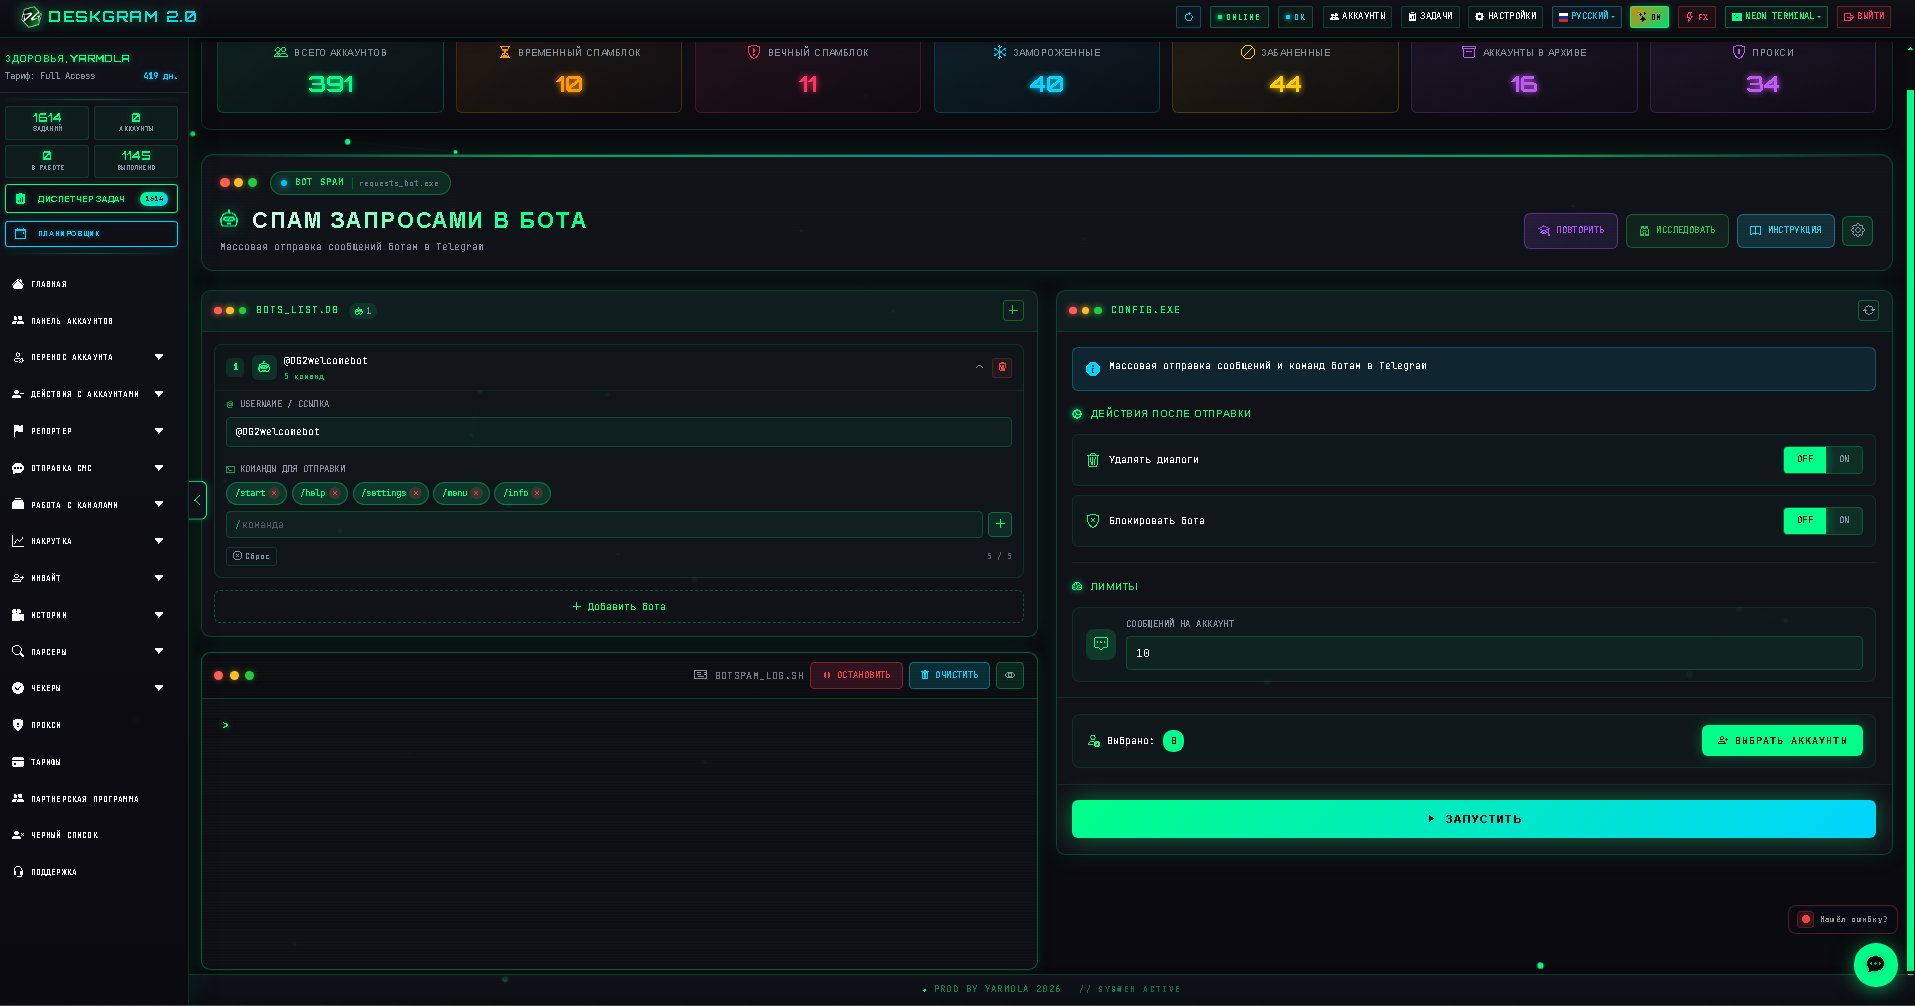Open the NEON TERMINAL theme dropdown
Screen dimensions: 1915x1006
point(1776,17)
